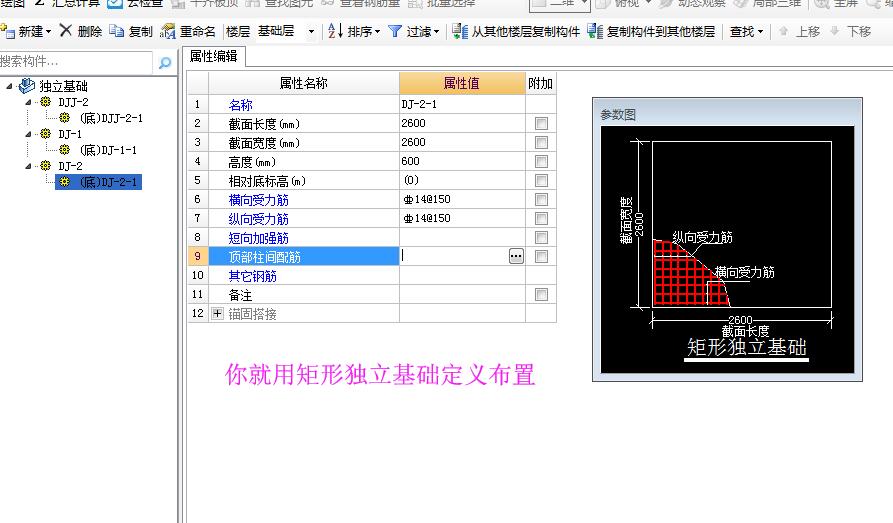Click the 参数图 foundation diagram
Viewport: 893px width, 523px height.
click(x=727, y=250)
